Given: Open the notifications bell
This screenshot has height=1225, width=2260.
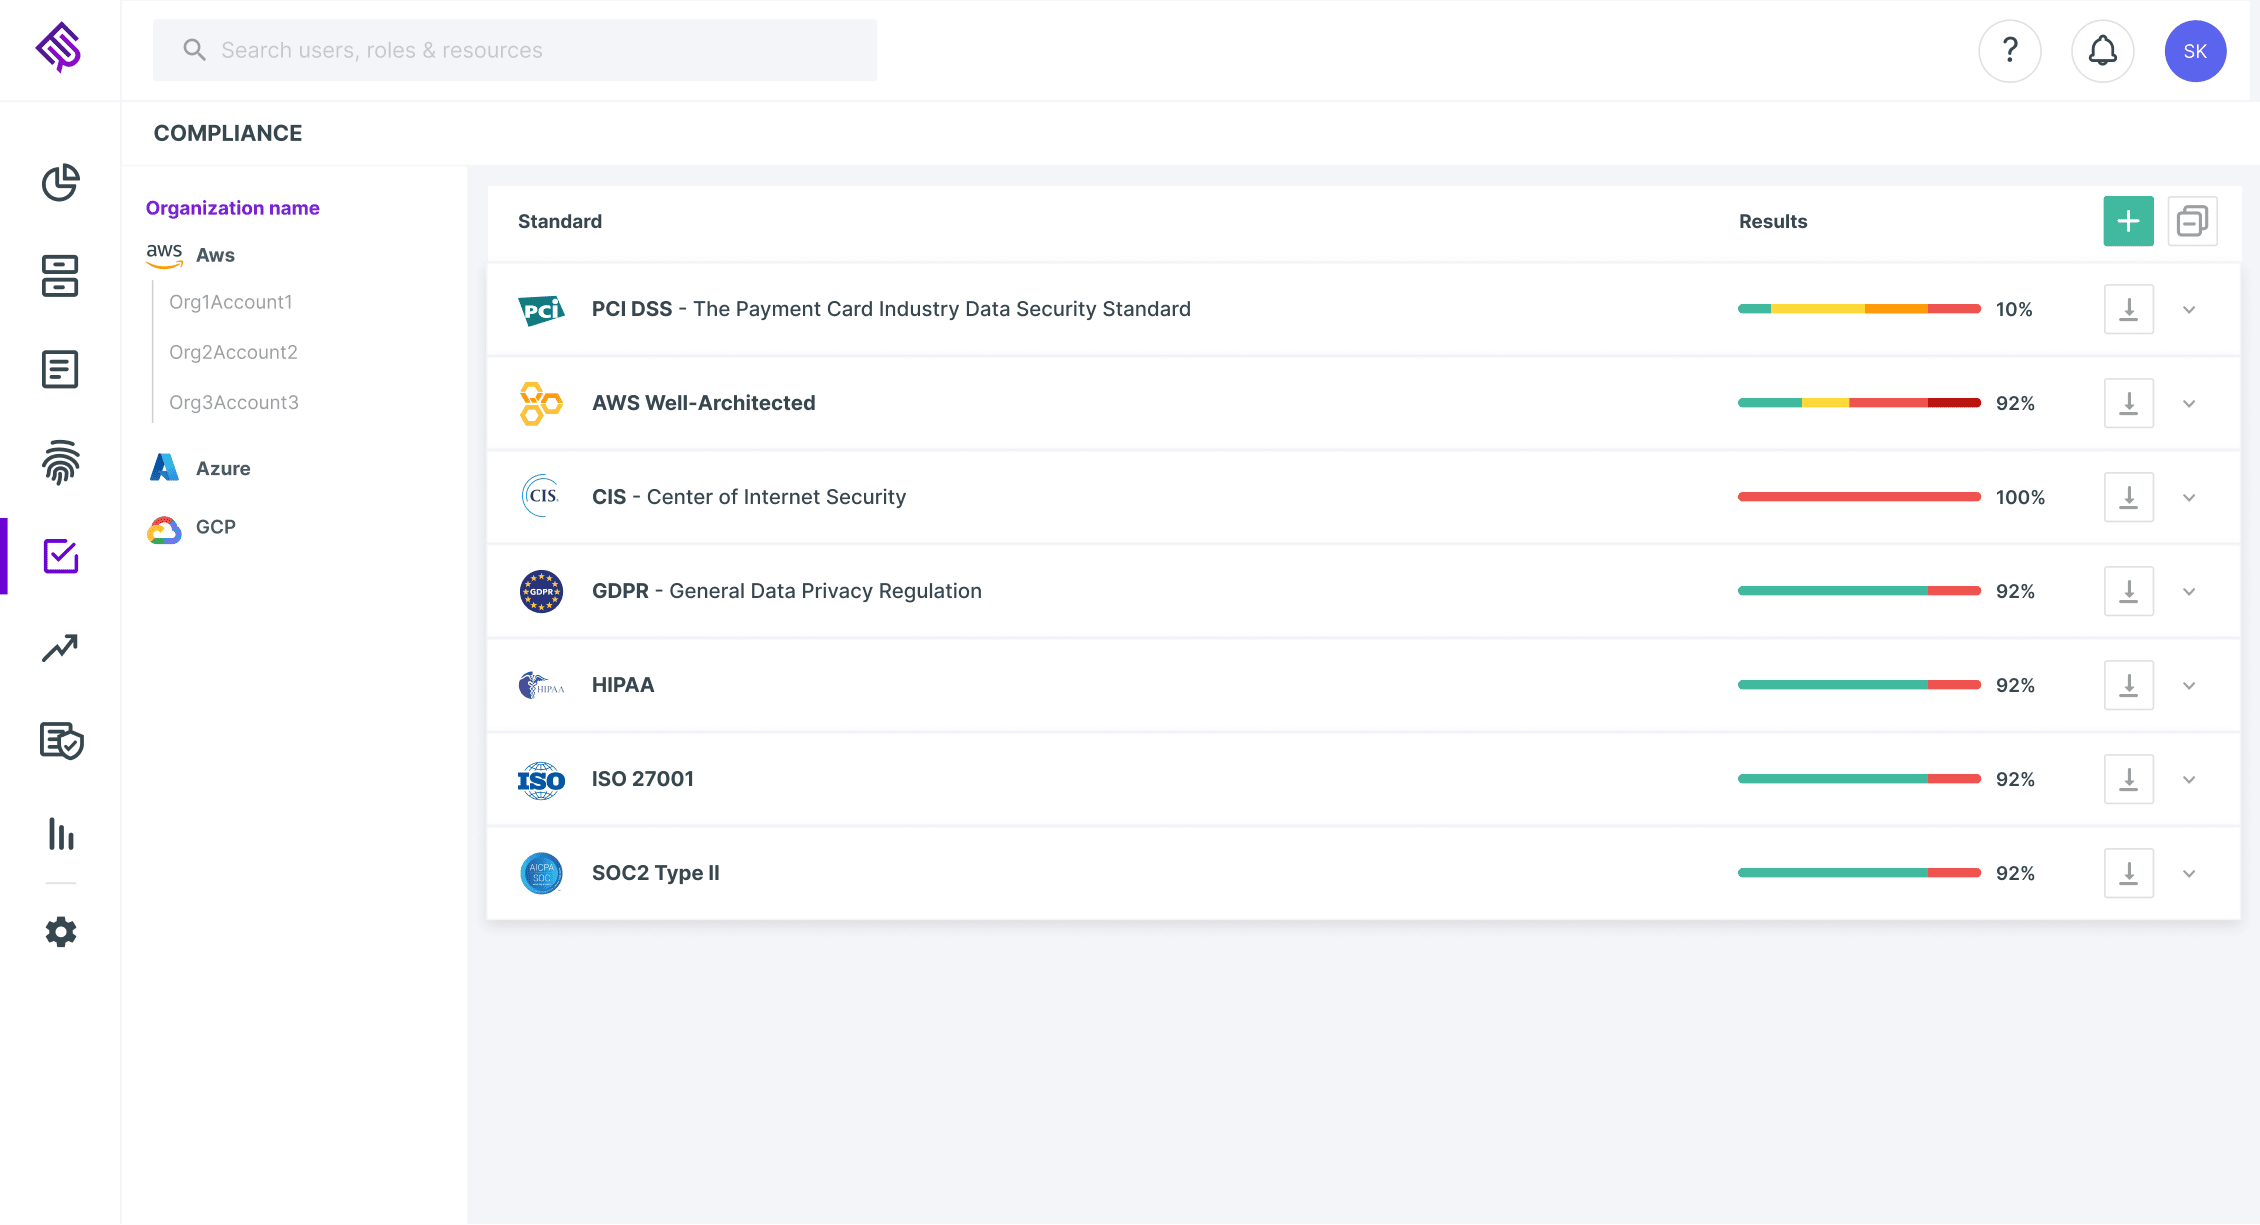Looking at the screenshot, I should tap(2103, 51).
